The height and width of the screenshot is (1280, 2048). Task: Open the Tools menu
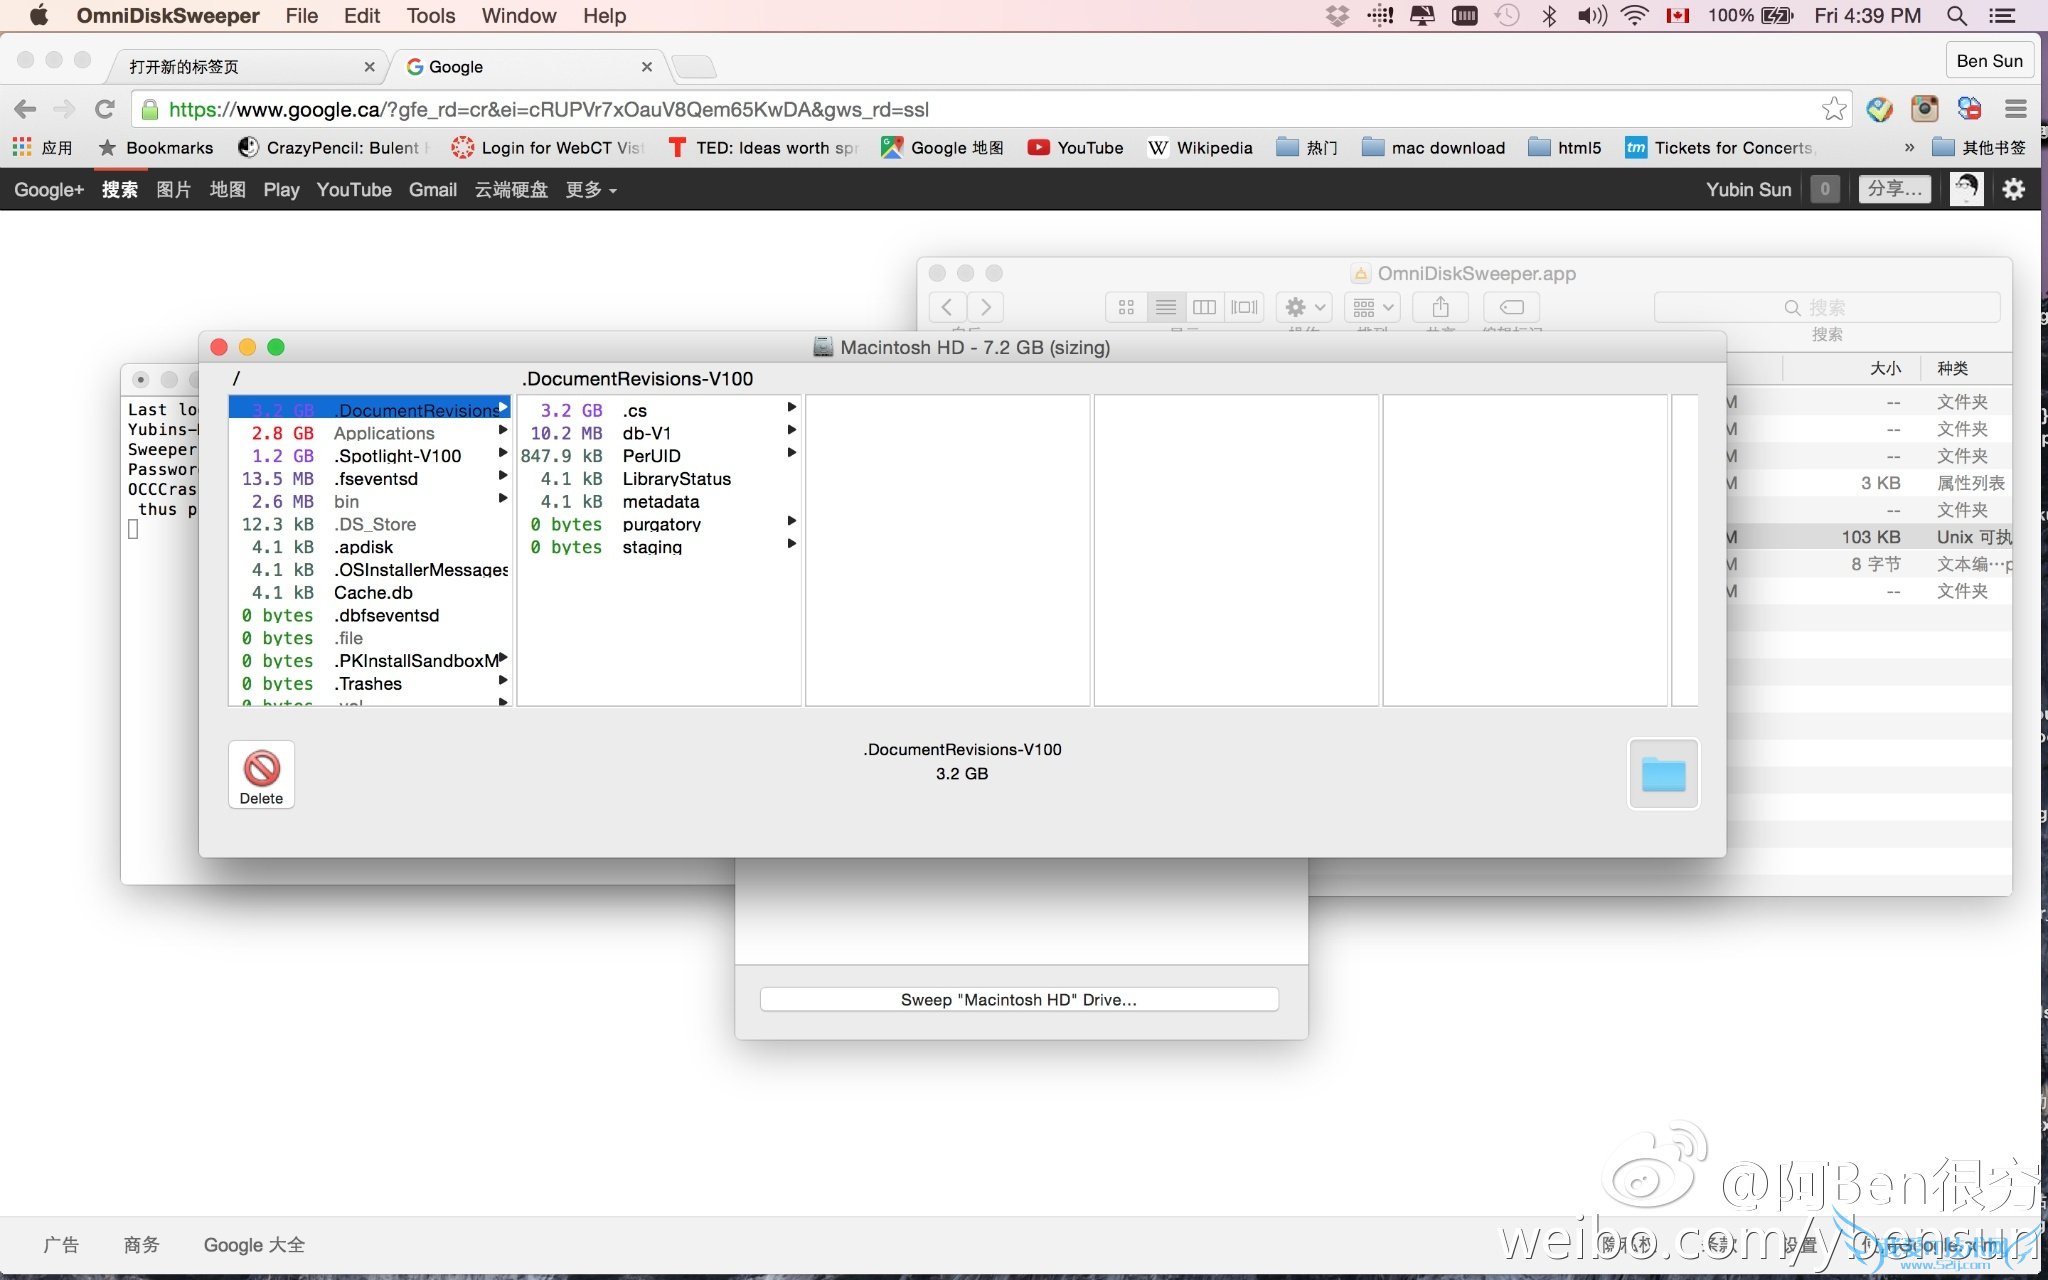[430, 16]
